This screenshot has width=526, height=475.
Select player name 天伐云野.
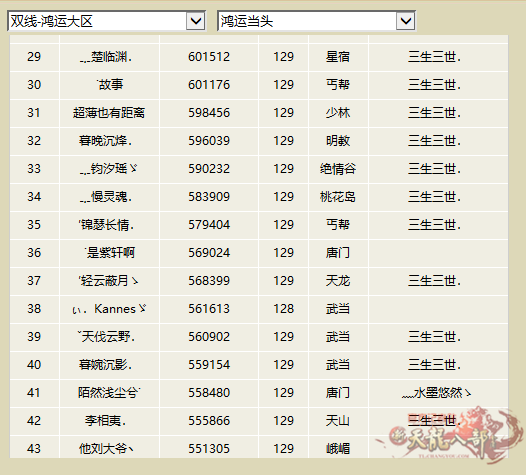(x=106, y=337)
